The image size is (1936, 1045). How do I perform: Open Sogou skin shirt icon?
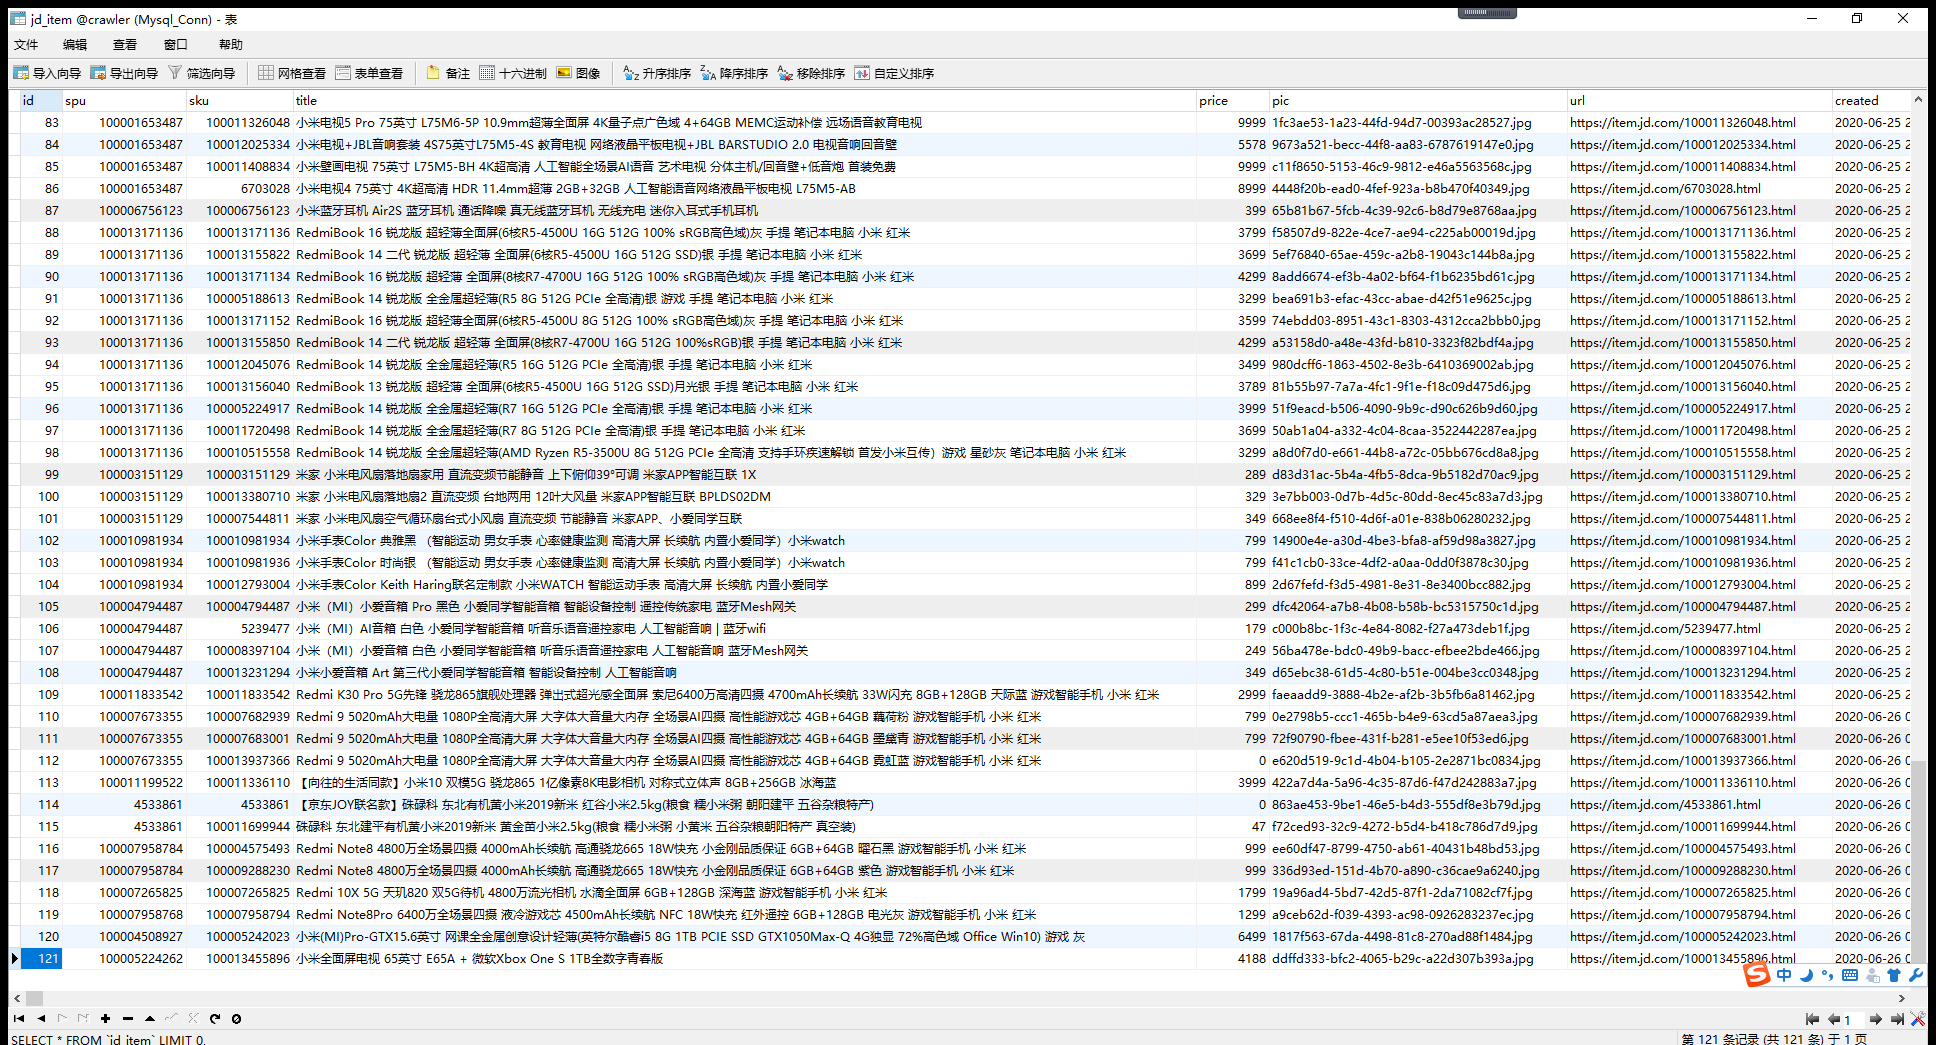point(1894,975)
